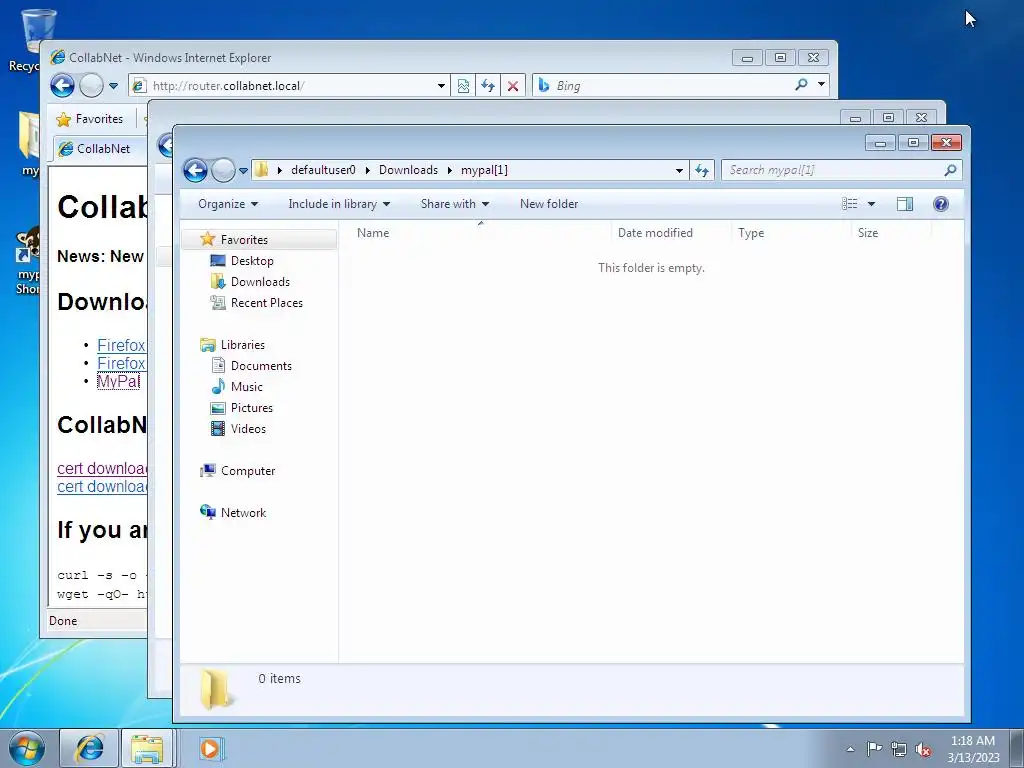Go back in the front Explorer window
The height and width of the screenshot is (768, 1024).
[195, 170]
